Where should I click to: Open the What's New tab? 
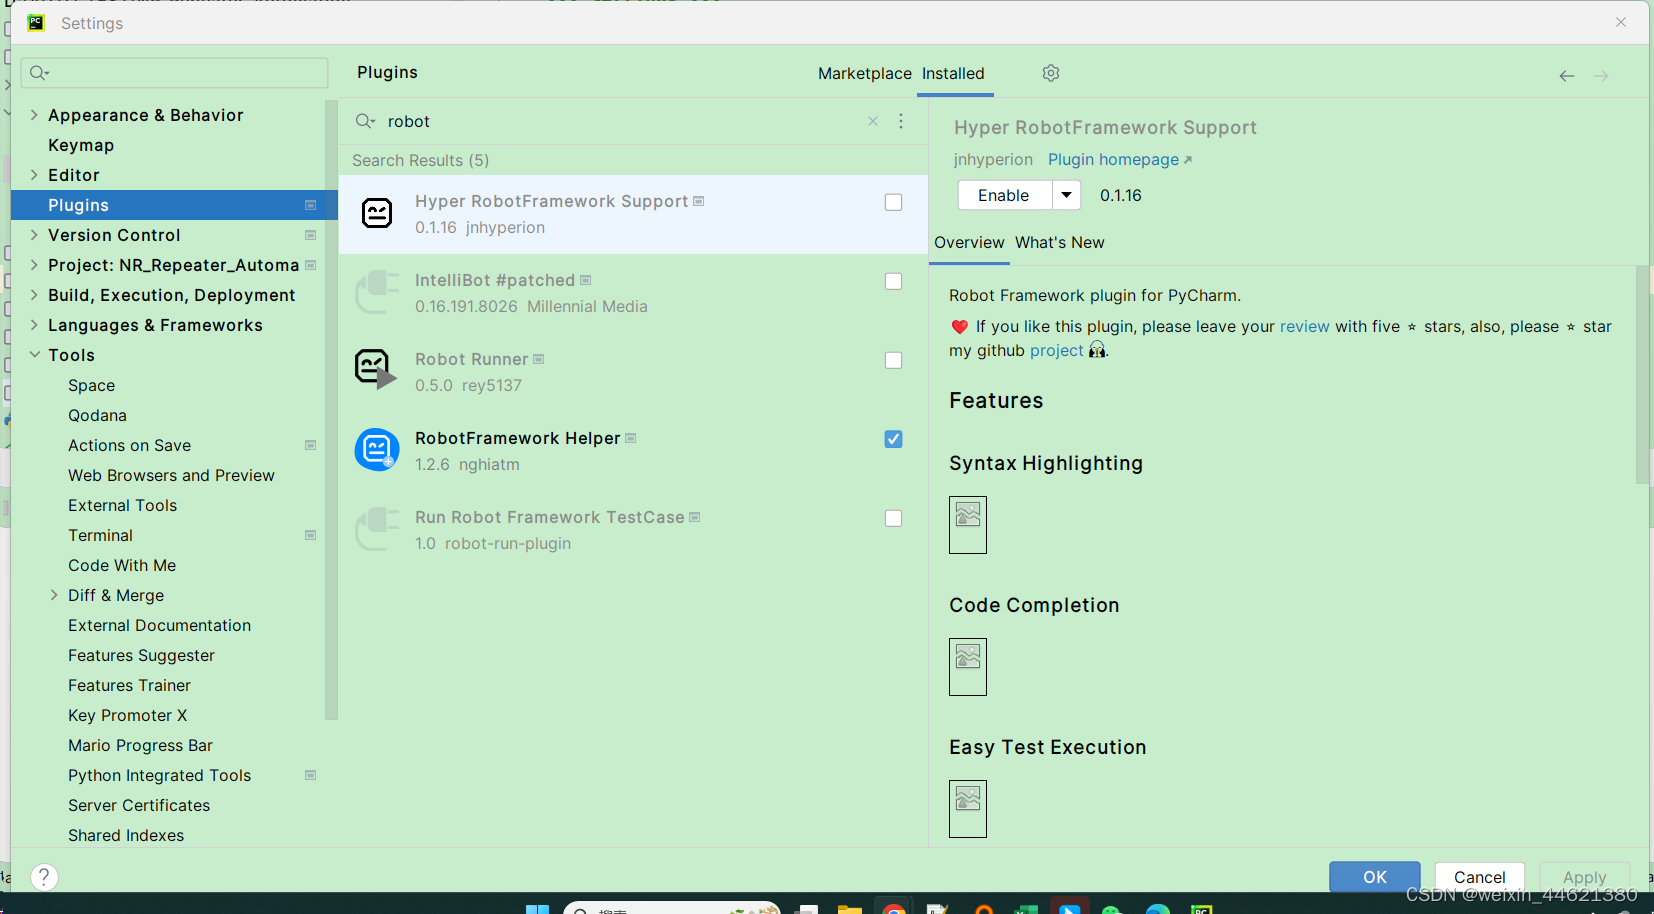[1060, 242]
